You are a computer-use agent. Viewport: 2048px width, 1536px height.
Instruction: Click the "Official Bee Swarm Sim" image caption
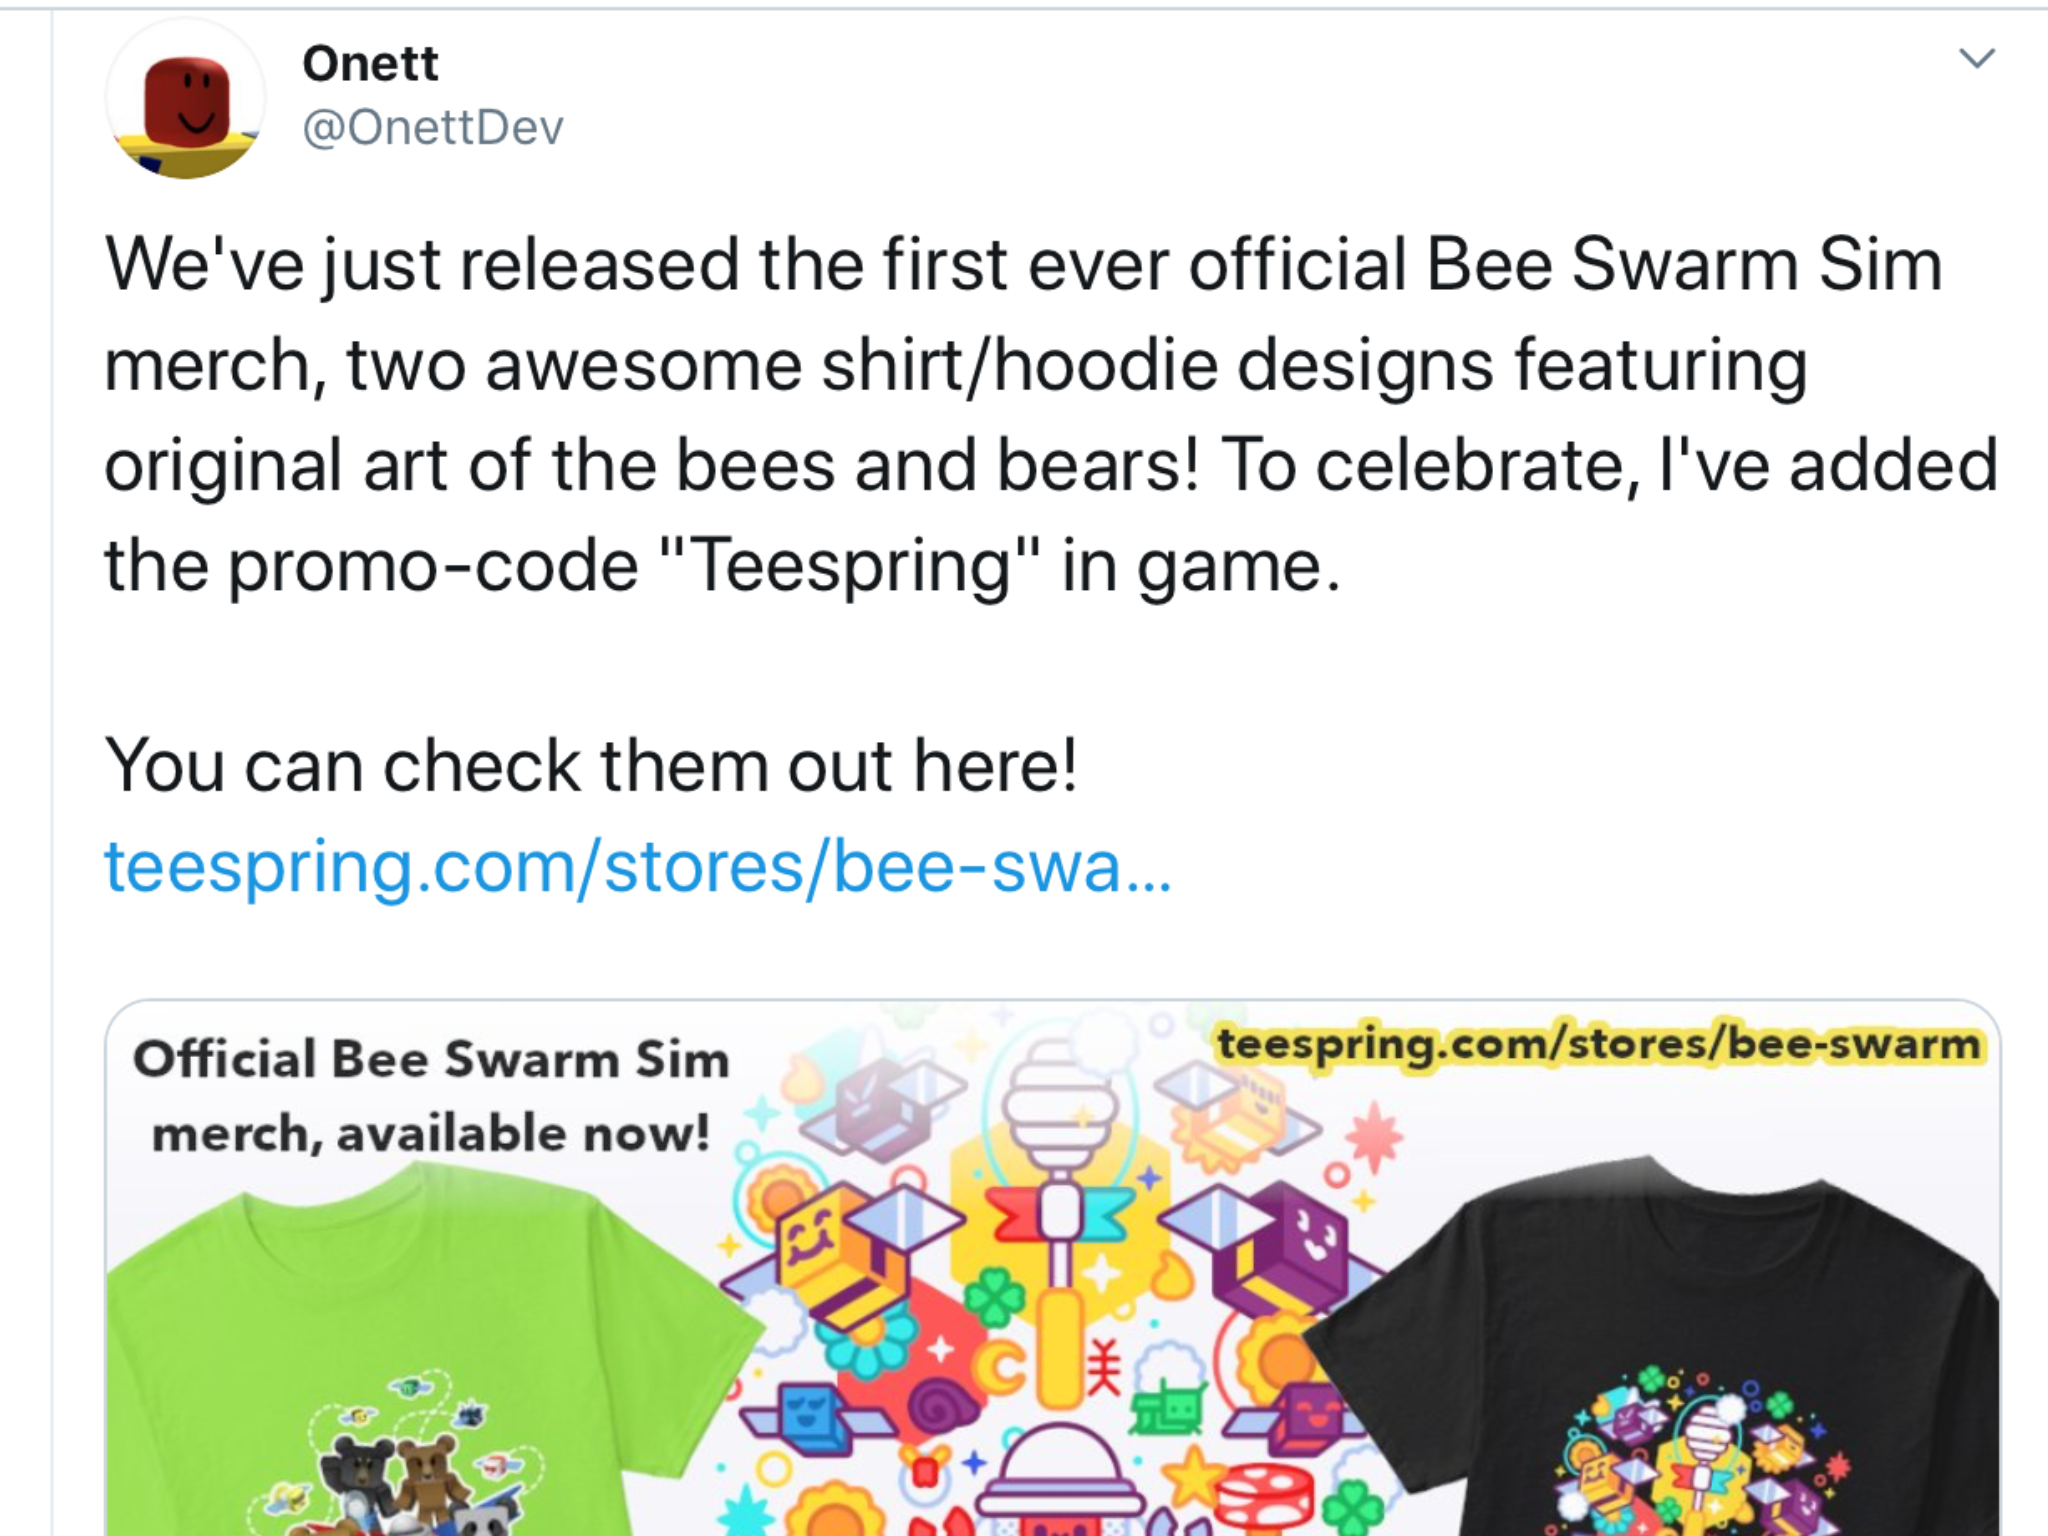point(431,1060)
